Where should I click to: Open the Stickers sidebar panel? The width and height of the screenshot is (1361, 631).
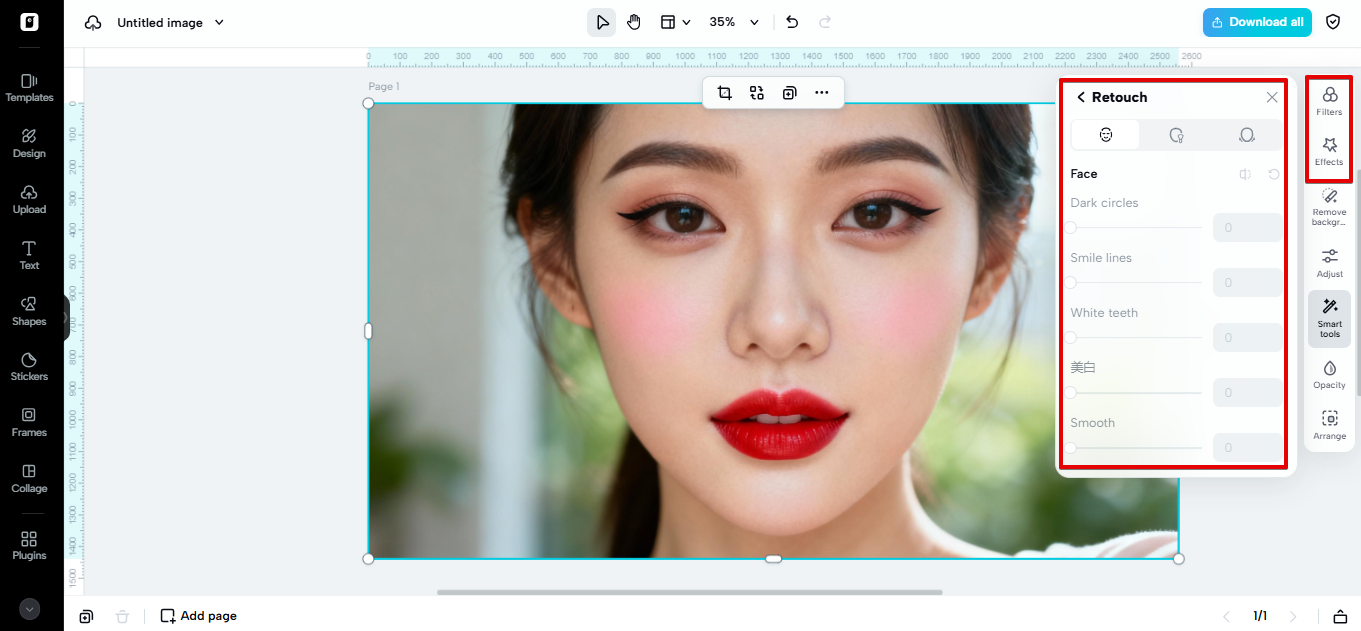click(29, 366)
